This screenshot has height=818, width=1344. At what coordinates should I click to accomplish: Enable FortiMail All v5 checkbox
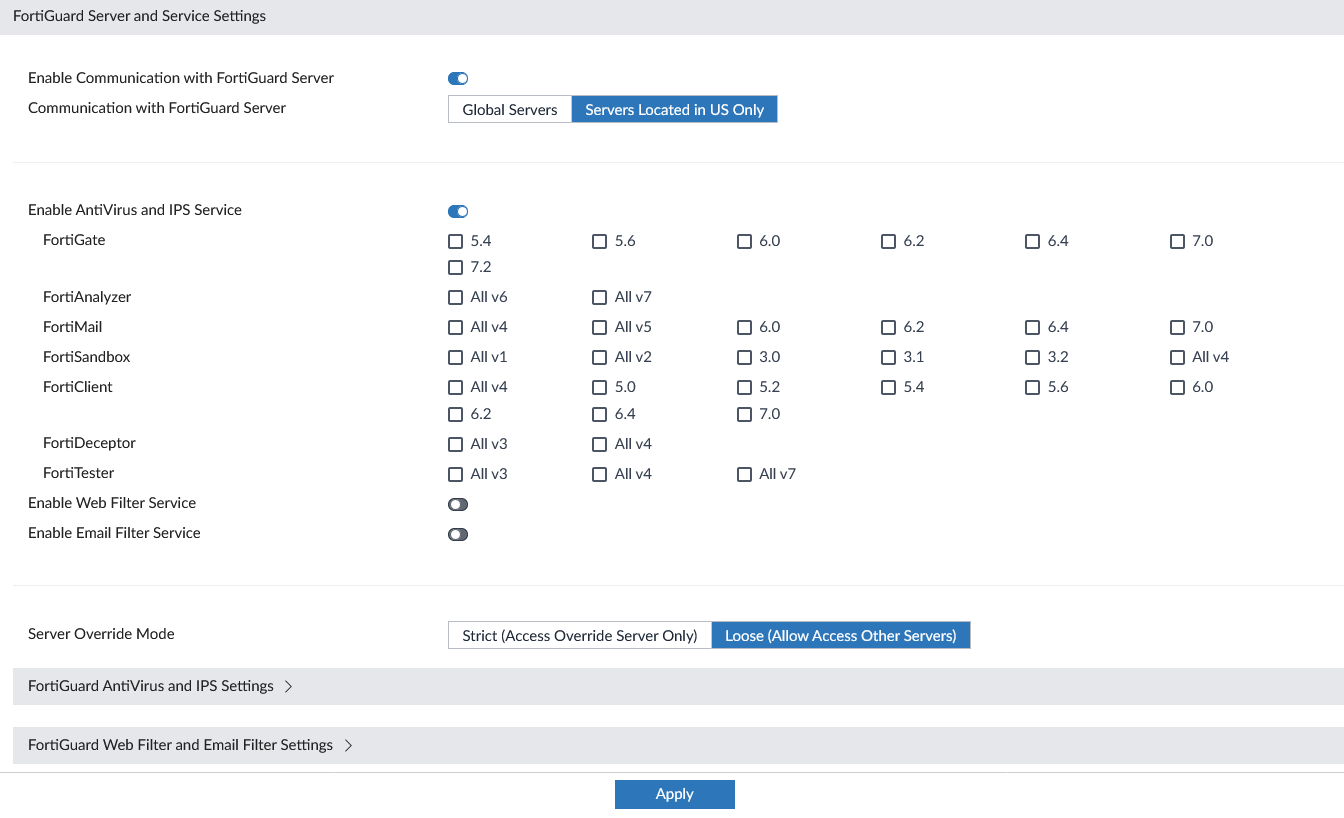click(x=600, y=328)
